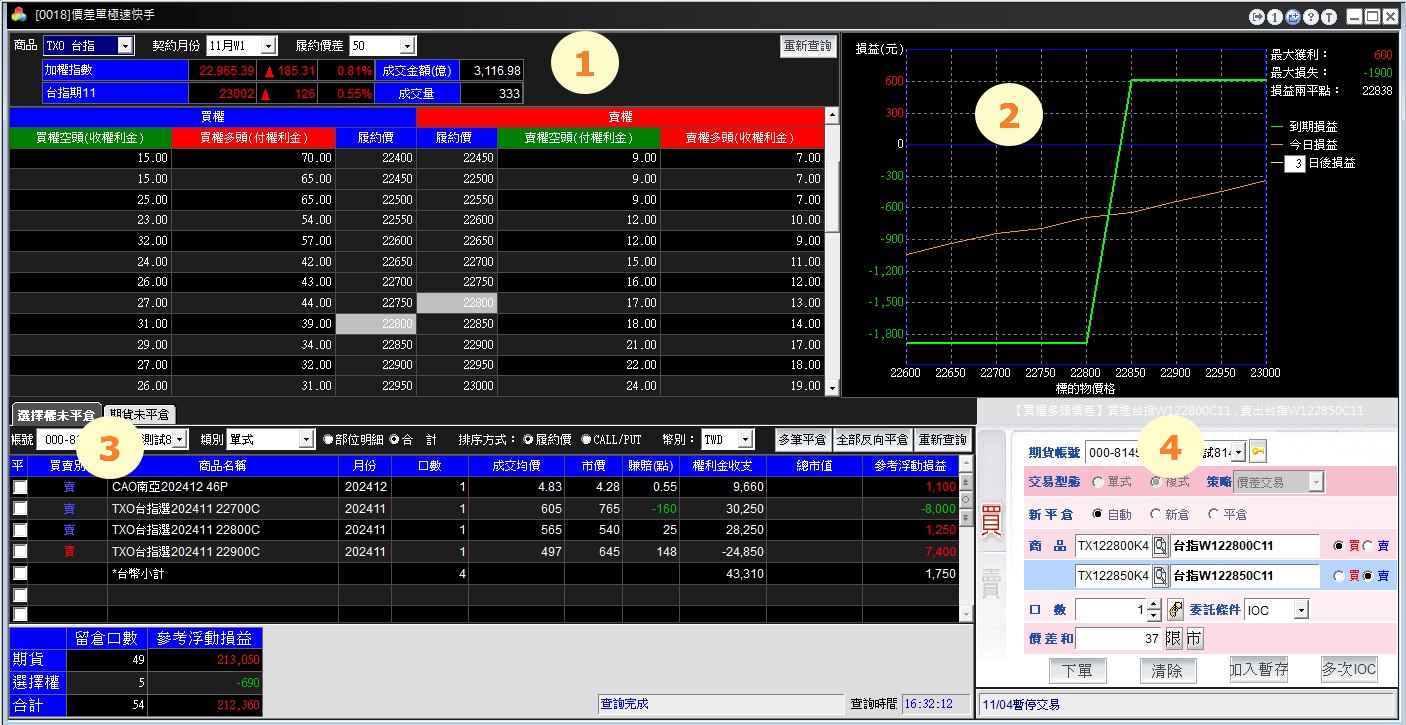
Task: Click the 價差和 price input field
Action: (x=1118, y=639)
